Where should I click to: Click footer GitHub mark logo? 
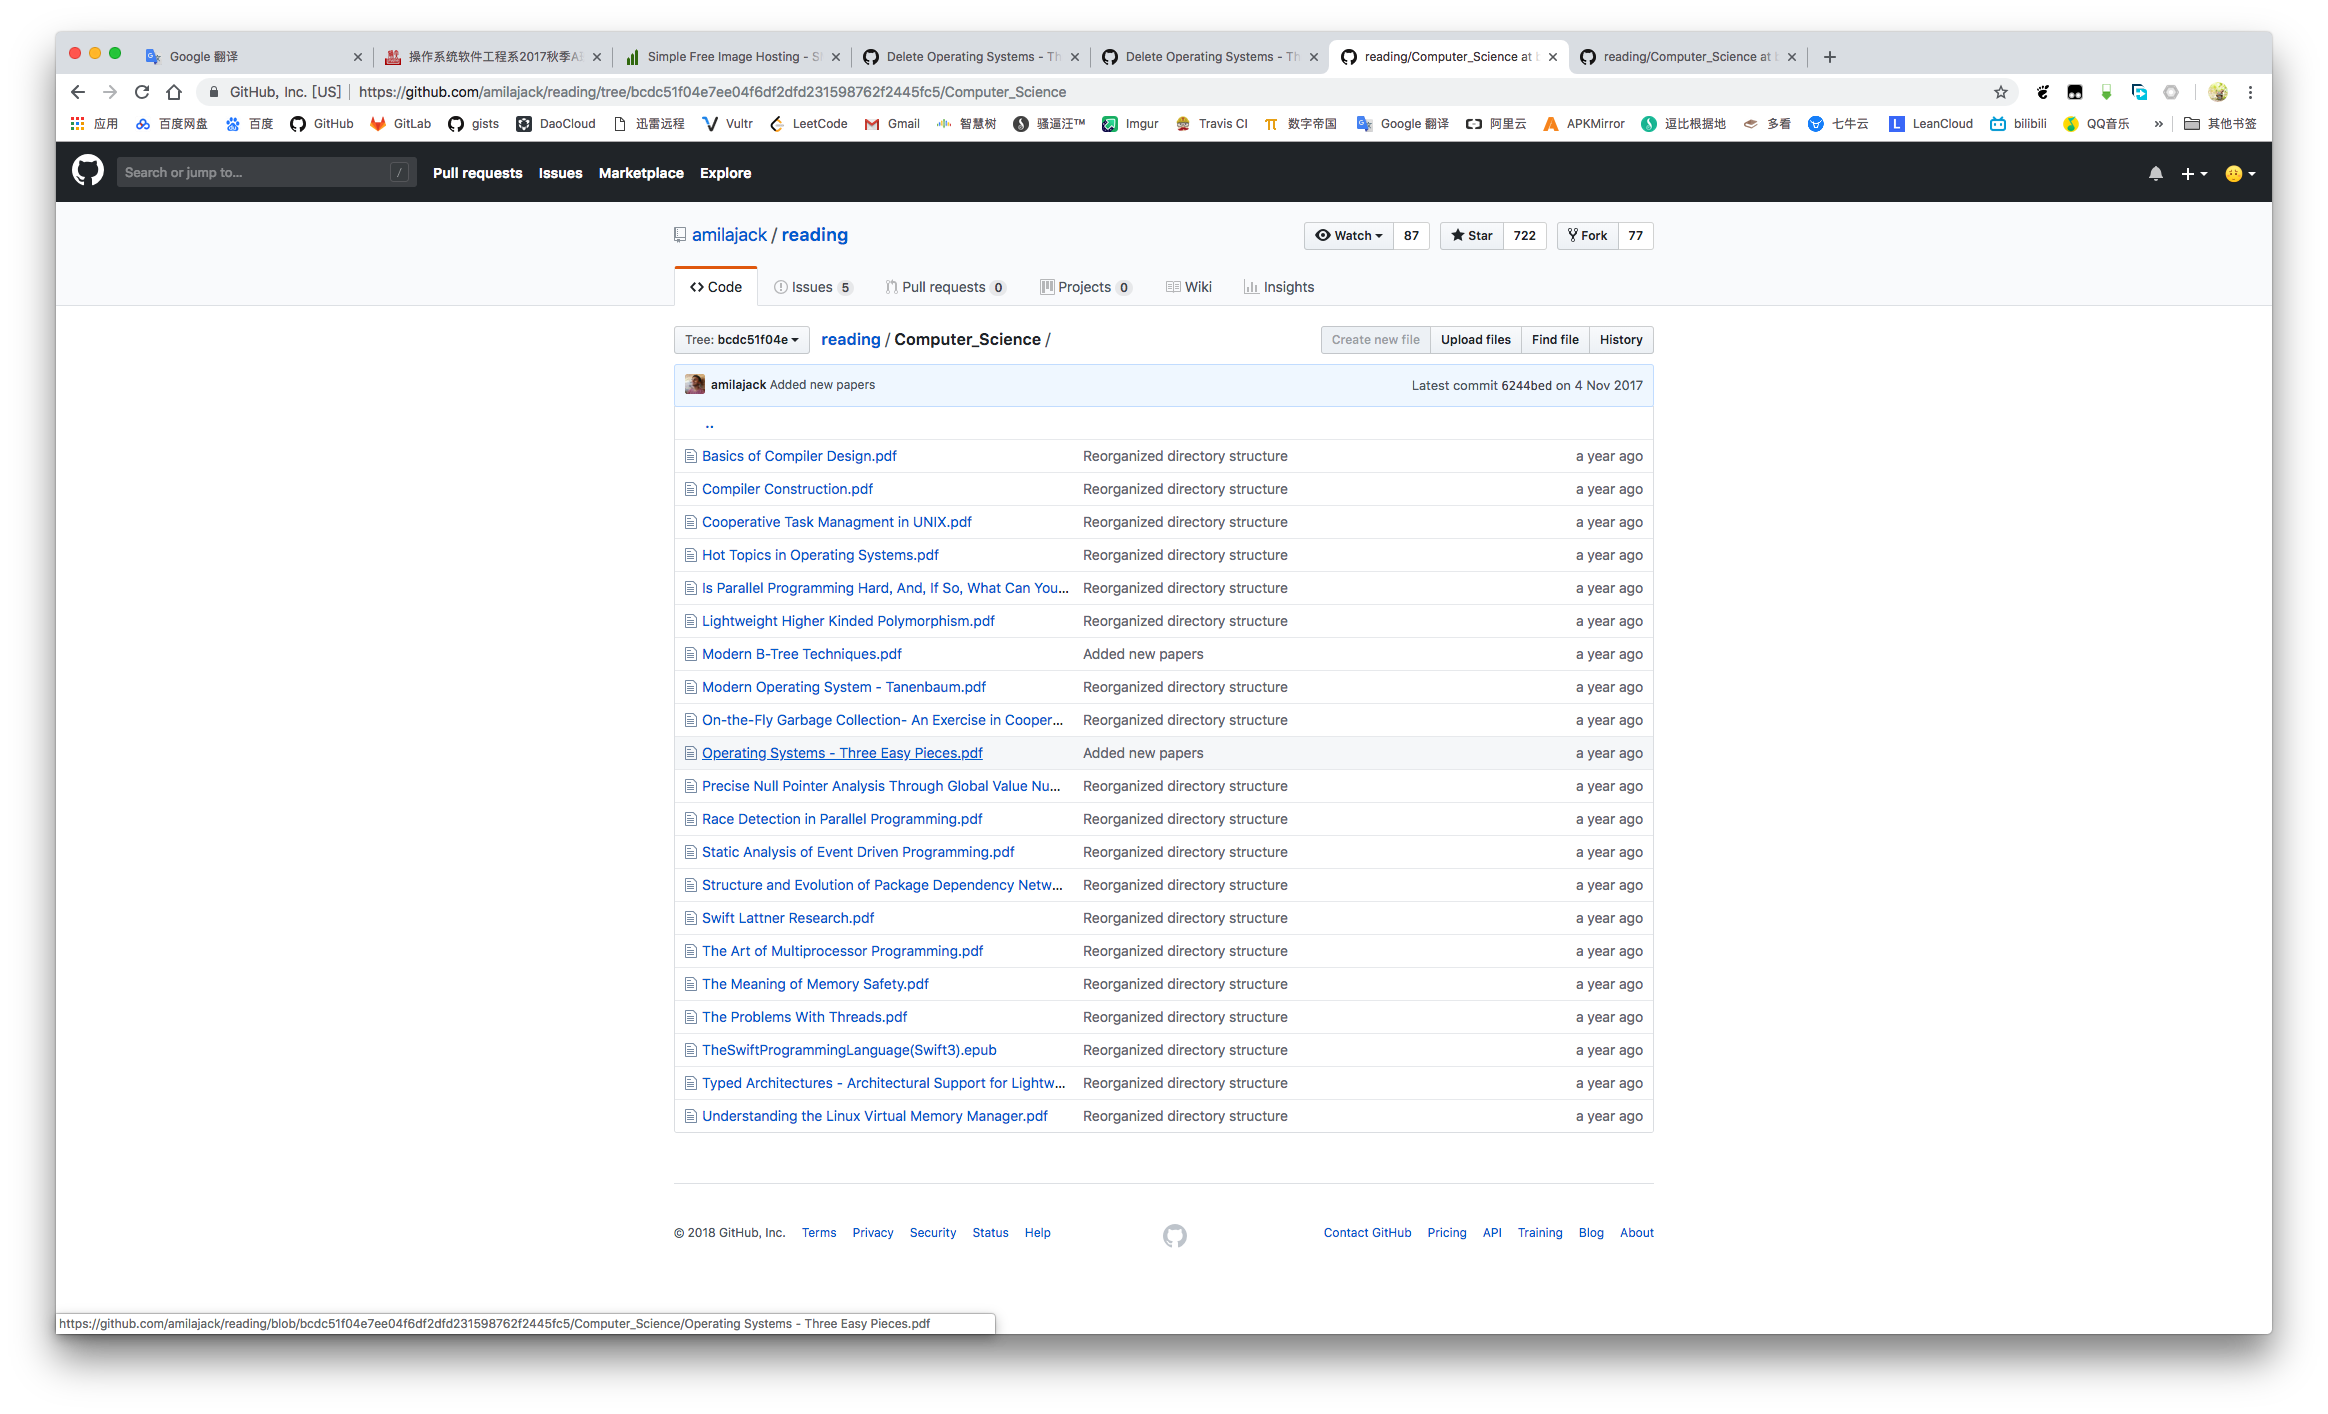coord(1174,1235)
